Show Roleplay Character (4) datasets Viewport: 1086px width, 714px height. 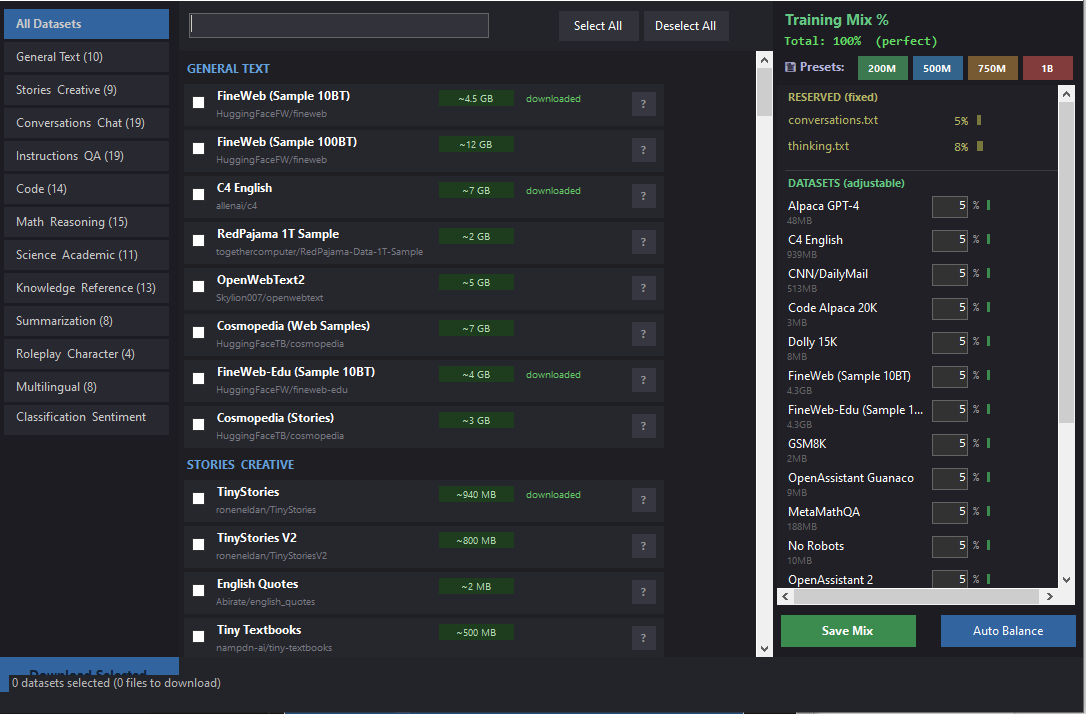pos(87,354)
